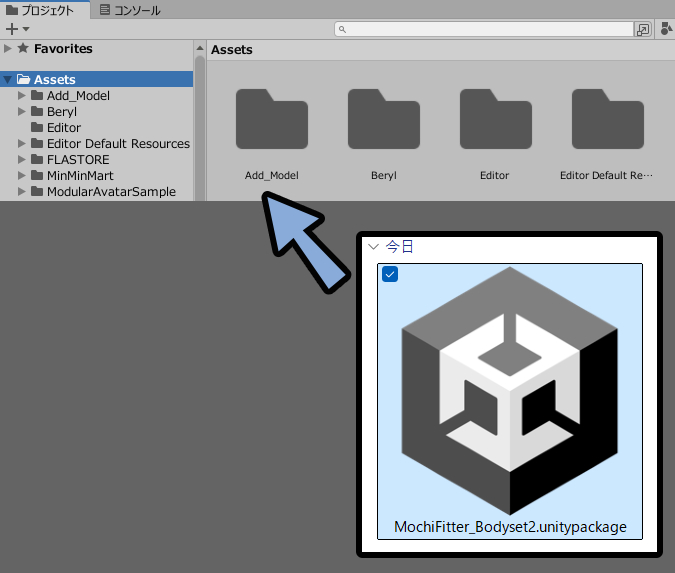Click the Unity package cube thumbnail

click(510, 390)
